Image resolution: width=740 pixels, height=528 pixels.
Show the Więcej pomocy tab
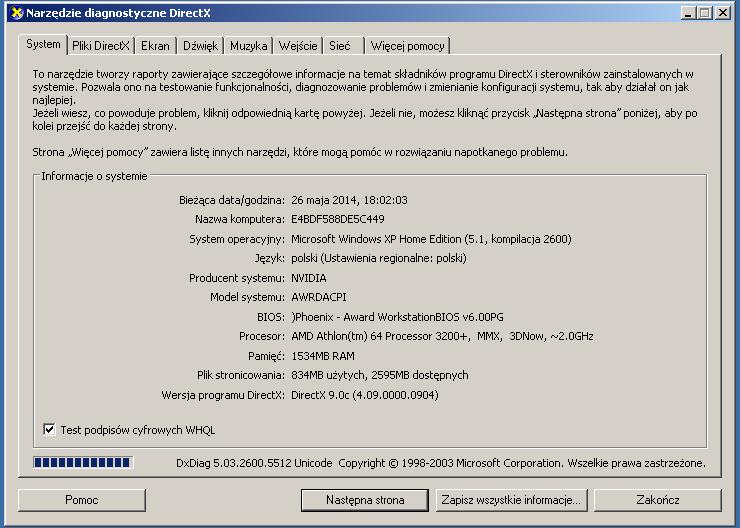[x=407, y=46]
